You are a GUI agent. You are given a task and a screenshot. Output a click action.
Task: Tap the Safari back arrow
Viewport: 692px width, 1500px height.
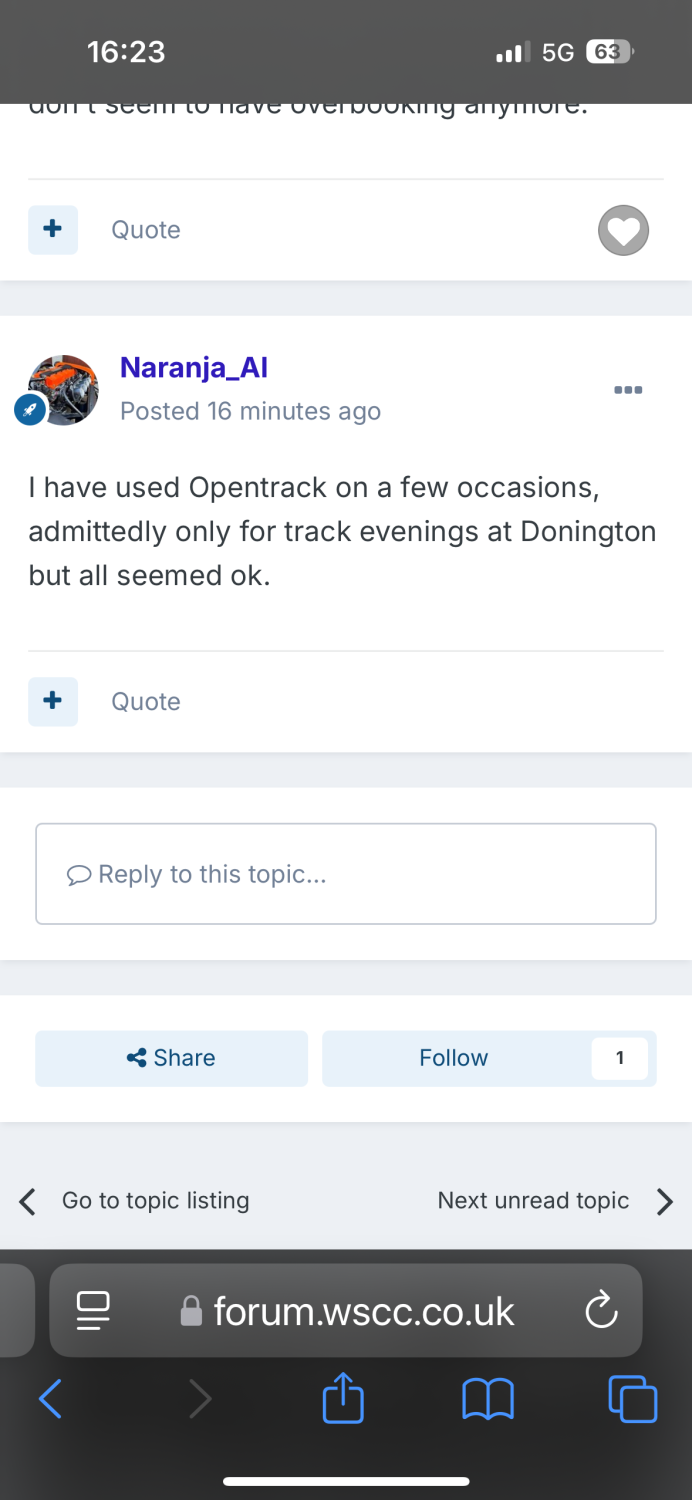point(49,1398)
